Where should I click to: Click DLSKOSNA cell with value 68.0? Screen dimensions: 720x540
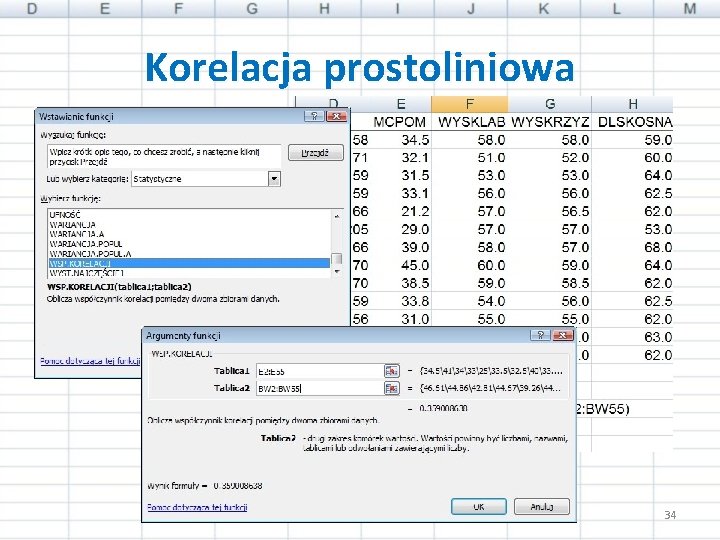tap(633, 247)
